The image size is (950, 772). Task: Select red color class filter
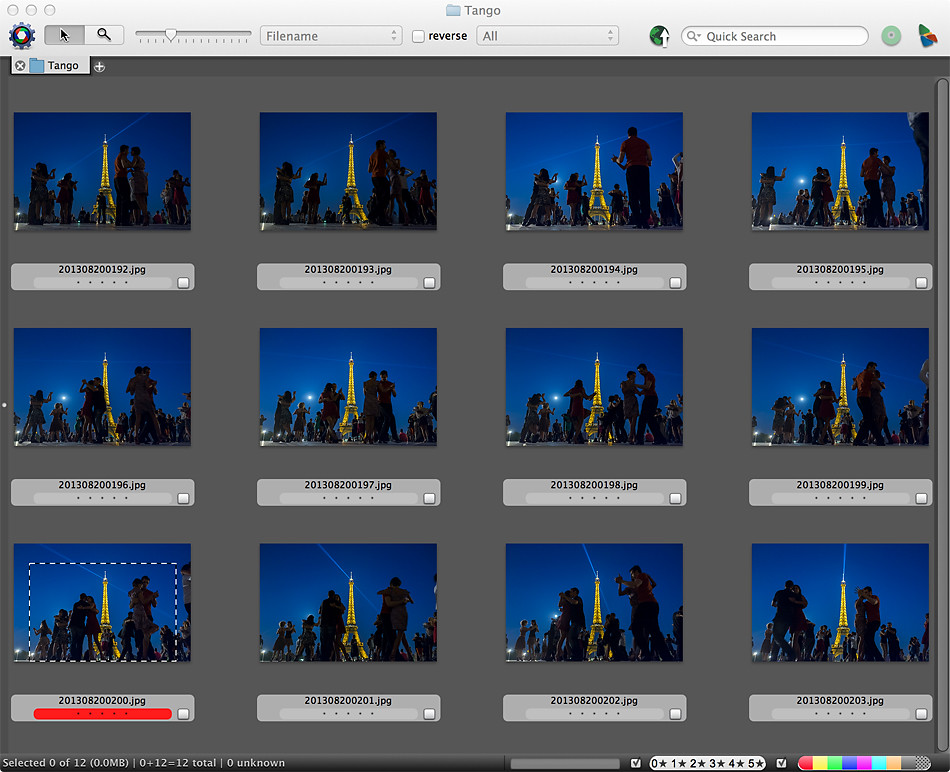click(x=806, y=764)
